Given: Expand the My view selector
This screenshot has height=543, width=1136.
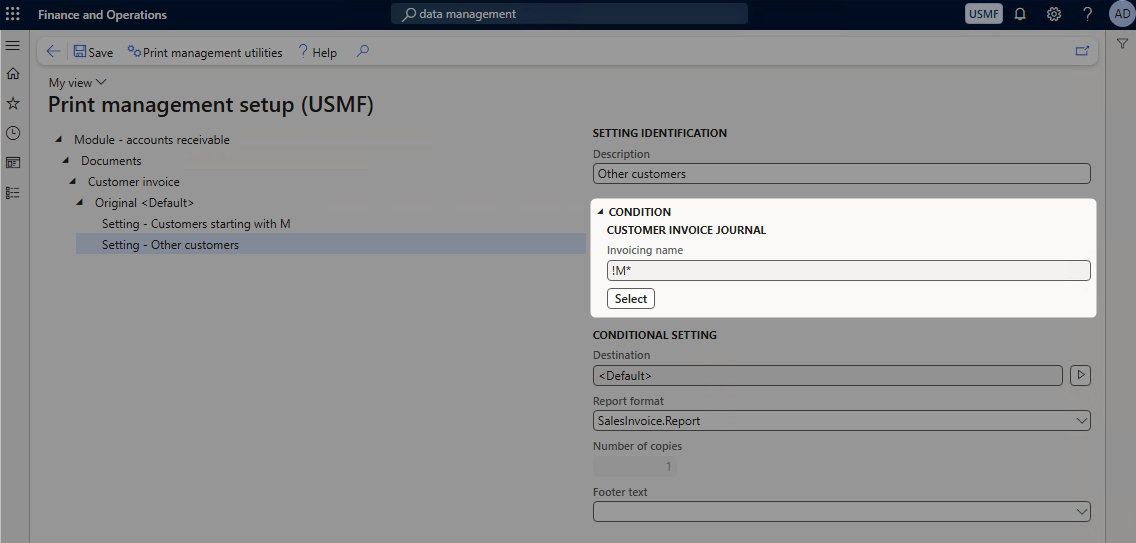Looking at the screenshot, I should tap(78, 83).
